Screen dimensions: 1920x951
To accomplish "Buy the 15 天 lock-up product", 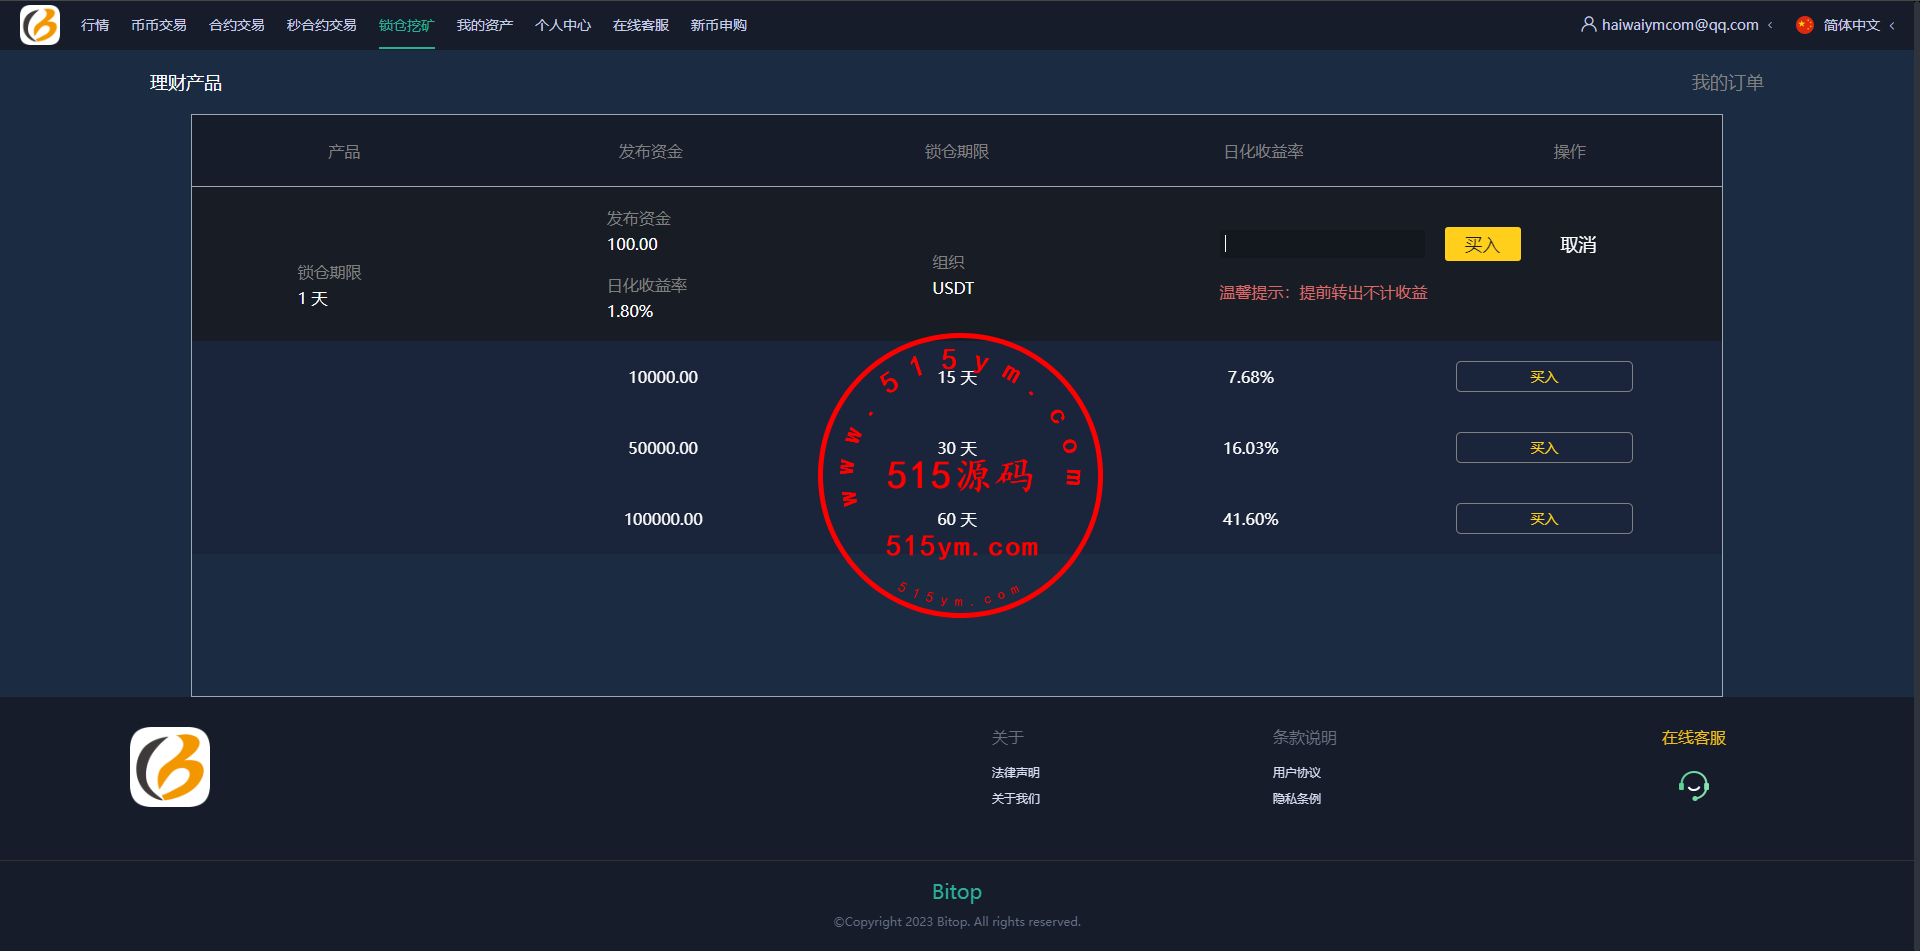I will coord(1543,377).
